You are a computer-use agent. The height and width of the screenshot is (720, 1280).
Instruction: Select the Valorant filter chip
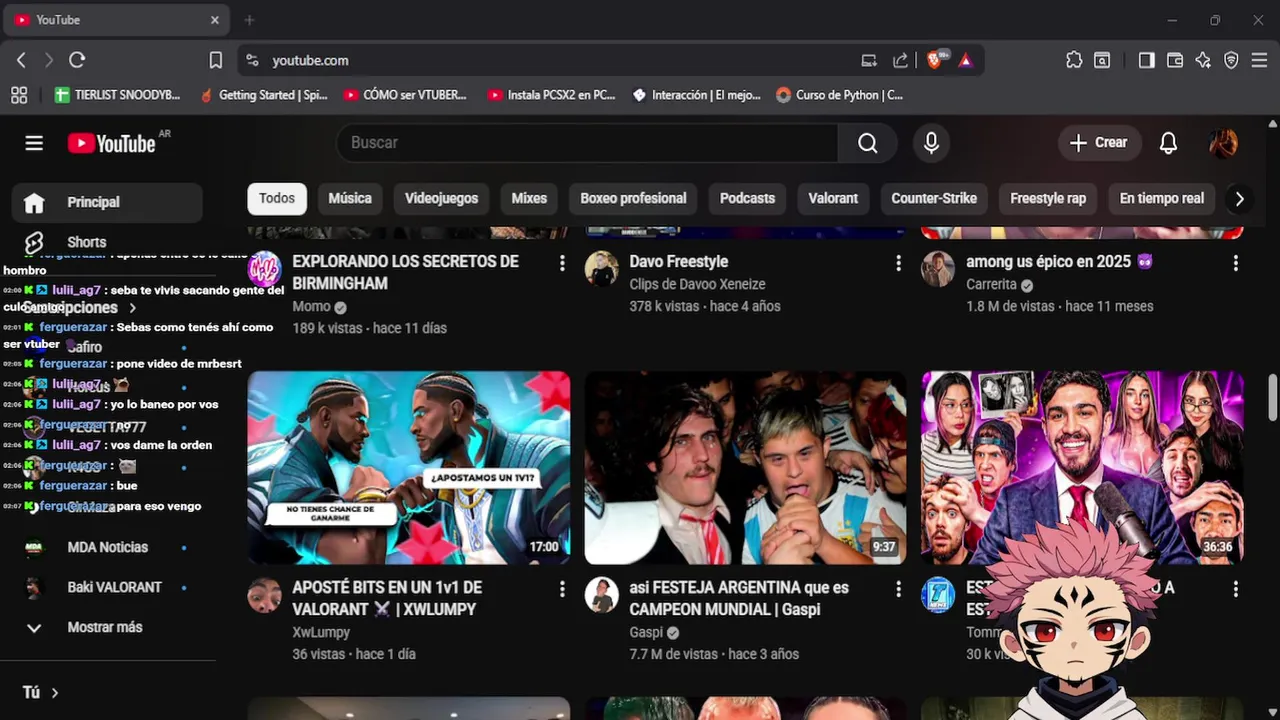coord(833,198)
